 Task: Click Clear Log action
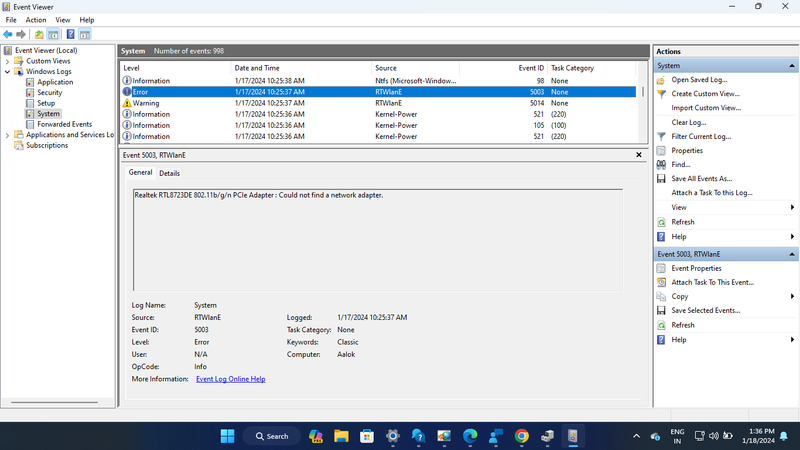[689, 122]
